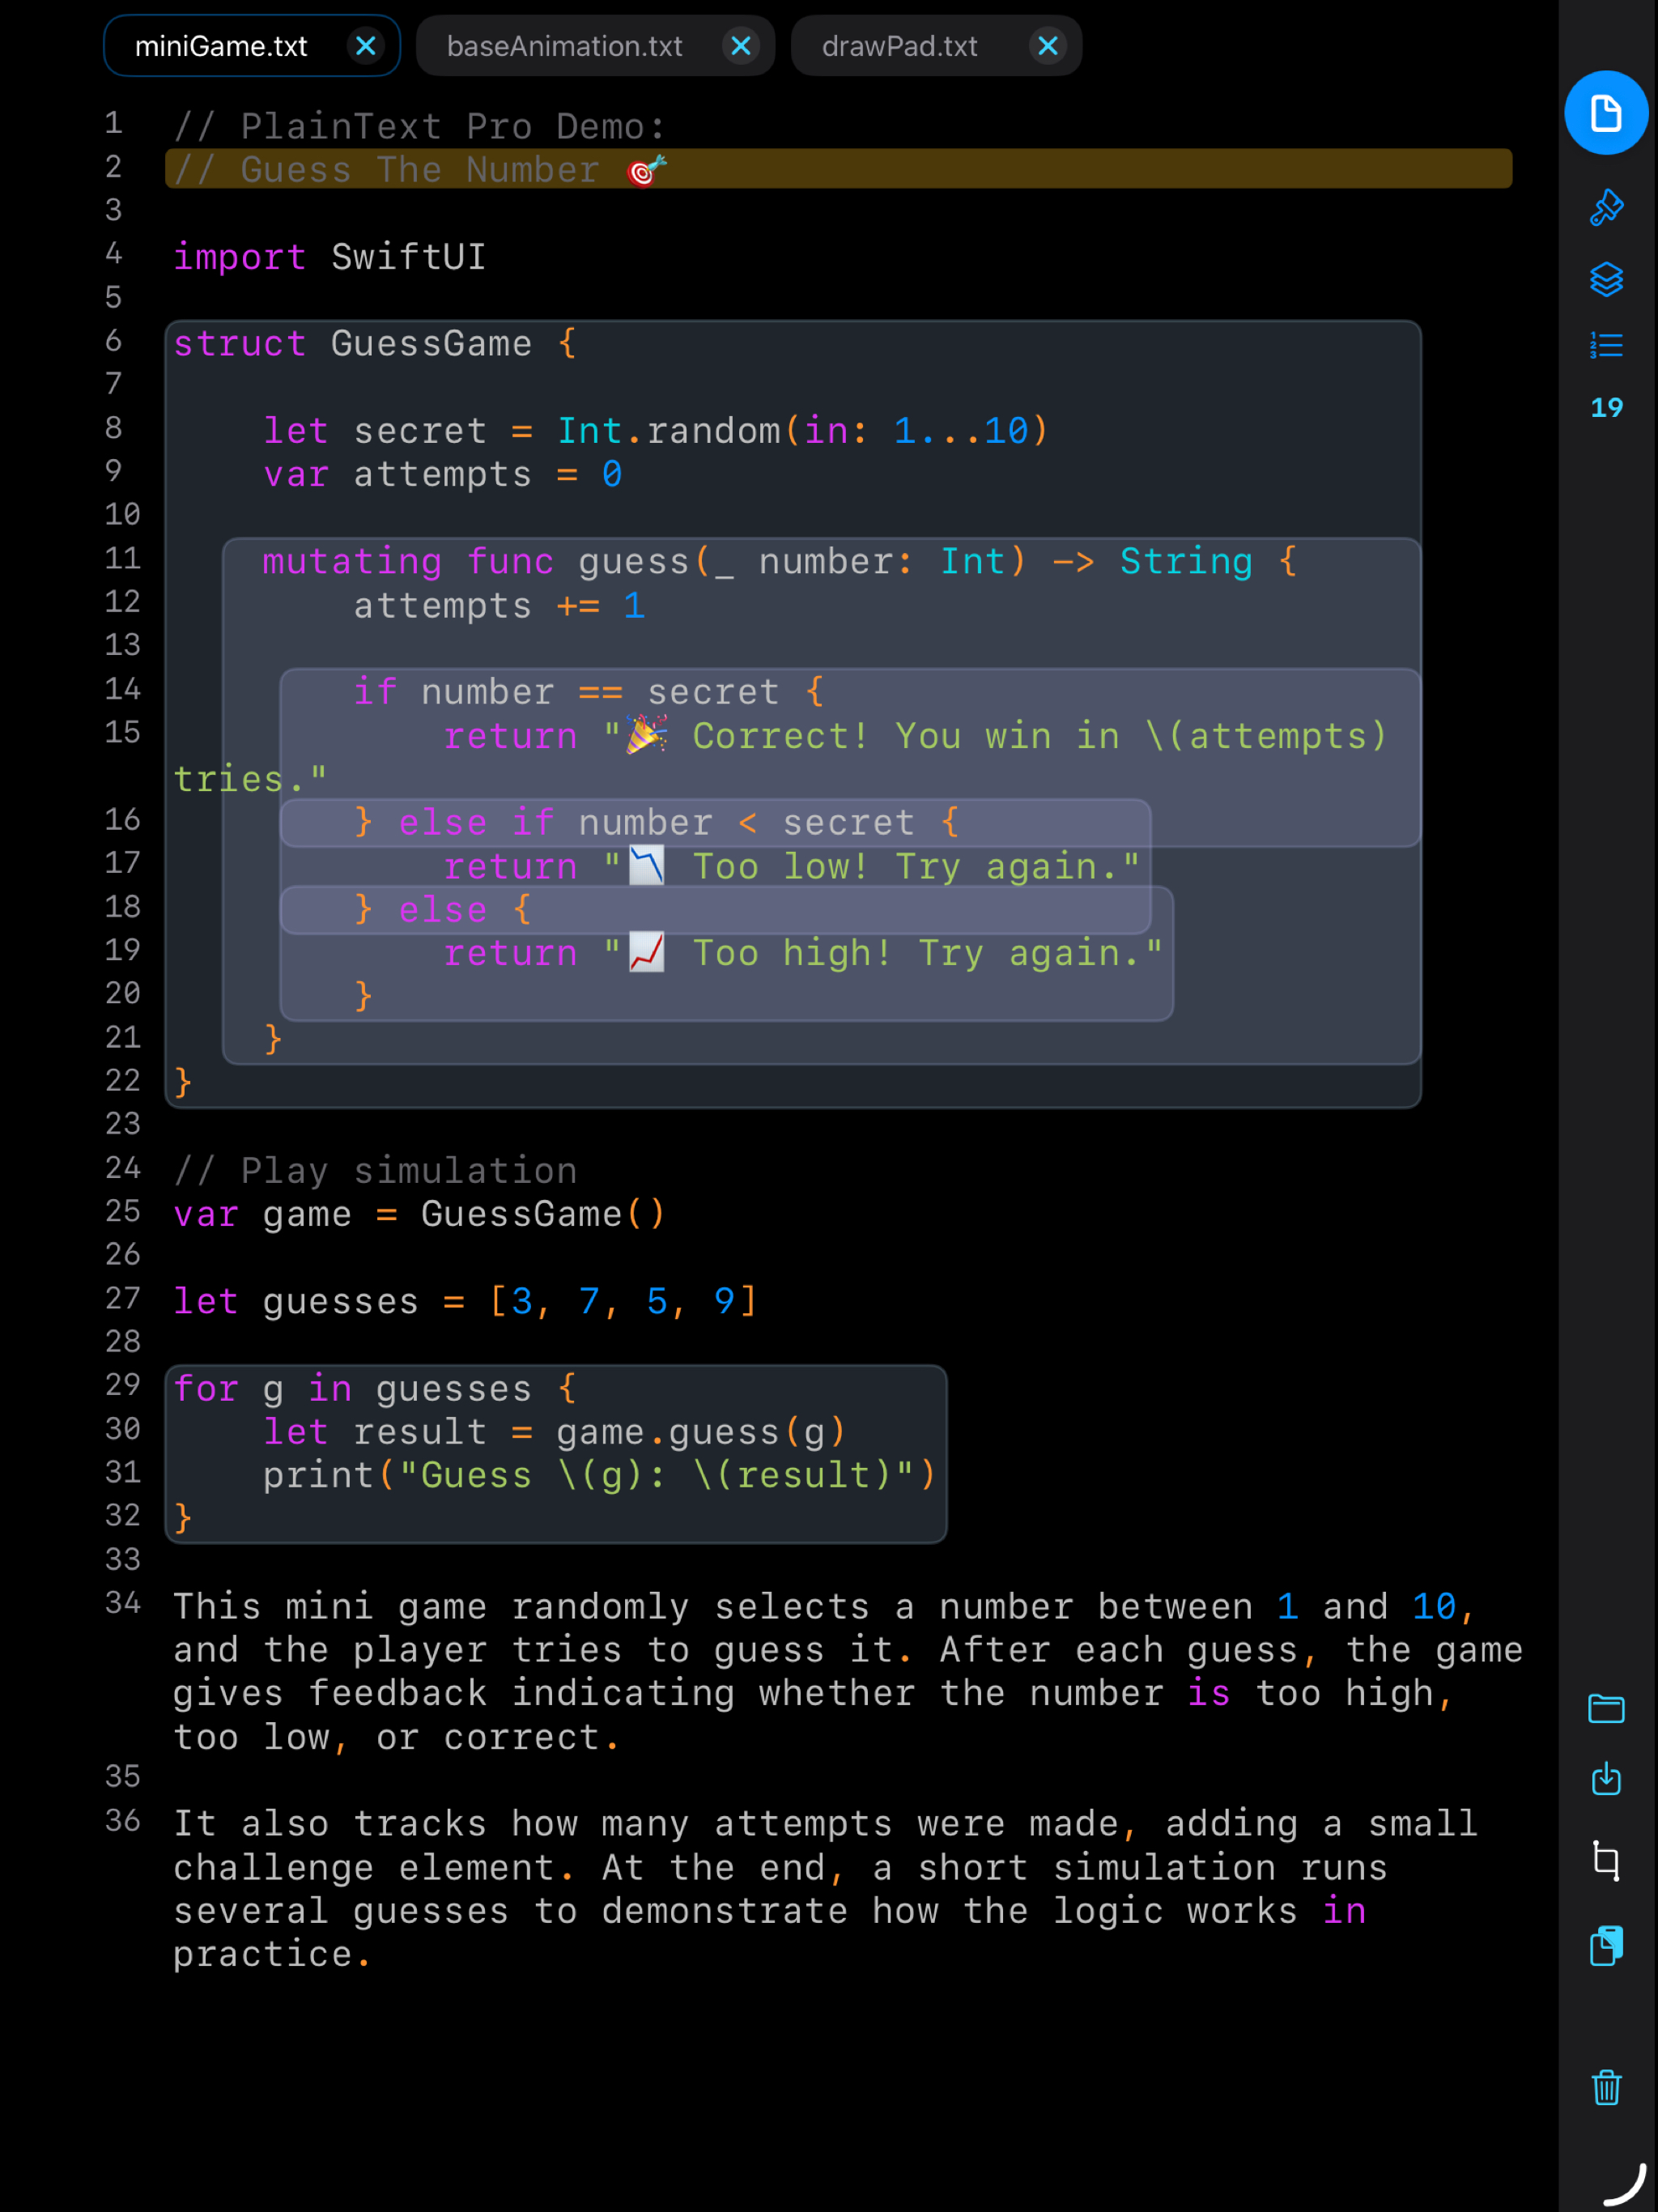The image size is (1658, 2212).
Task: Click the 'Too low! Try again.' string
Action: tap(871, 867)
